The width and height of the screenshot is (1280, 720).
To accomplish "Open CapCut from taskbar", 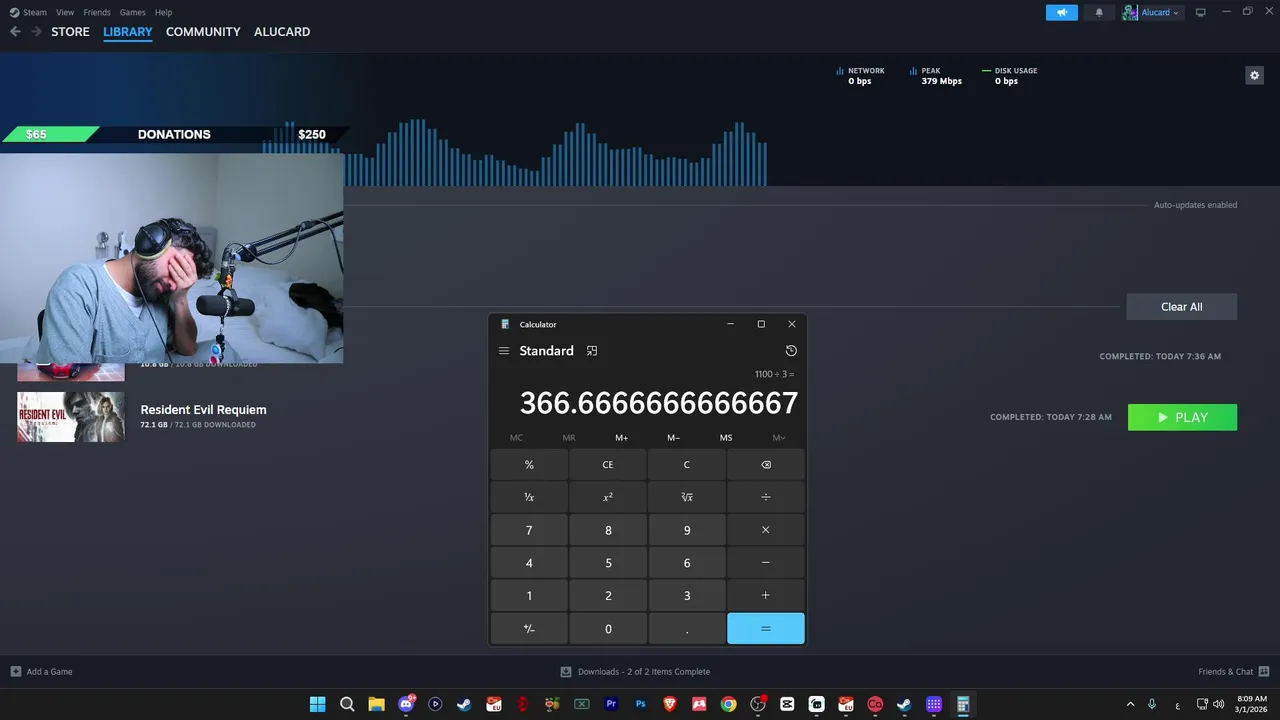I will 787,704.
